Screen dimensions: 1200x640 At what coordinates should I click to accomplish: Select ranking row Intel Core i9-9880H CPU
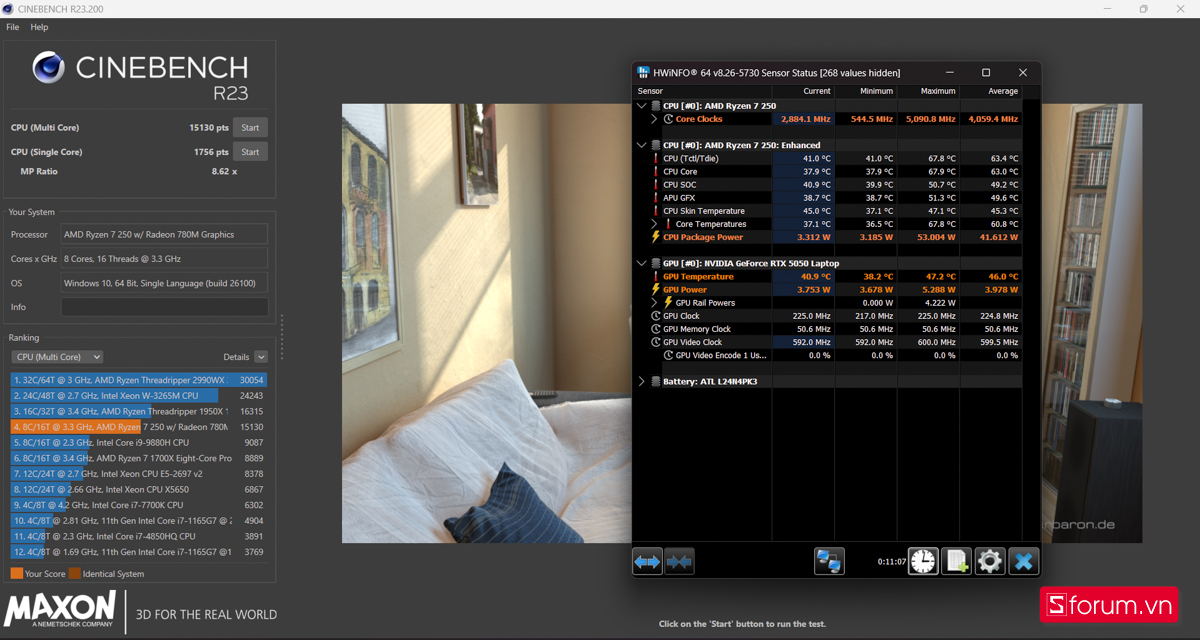138,442
